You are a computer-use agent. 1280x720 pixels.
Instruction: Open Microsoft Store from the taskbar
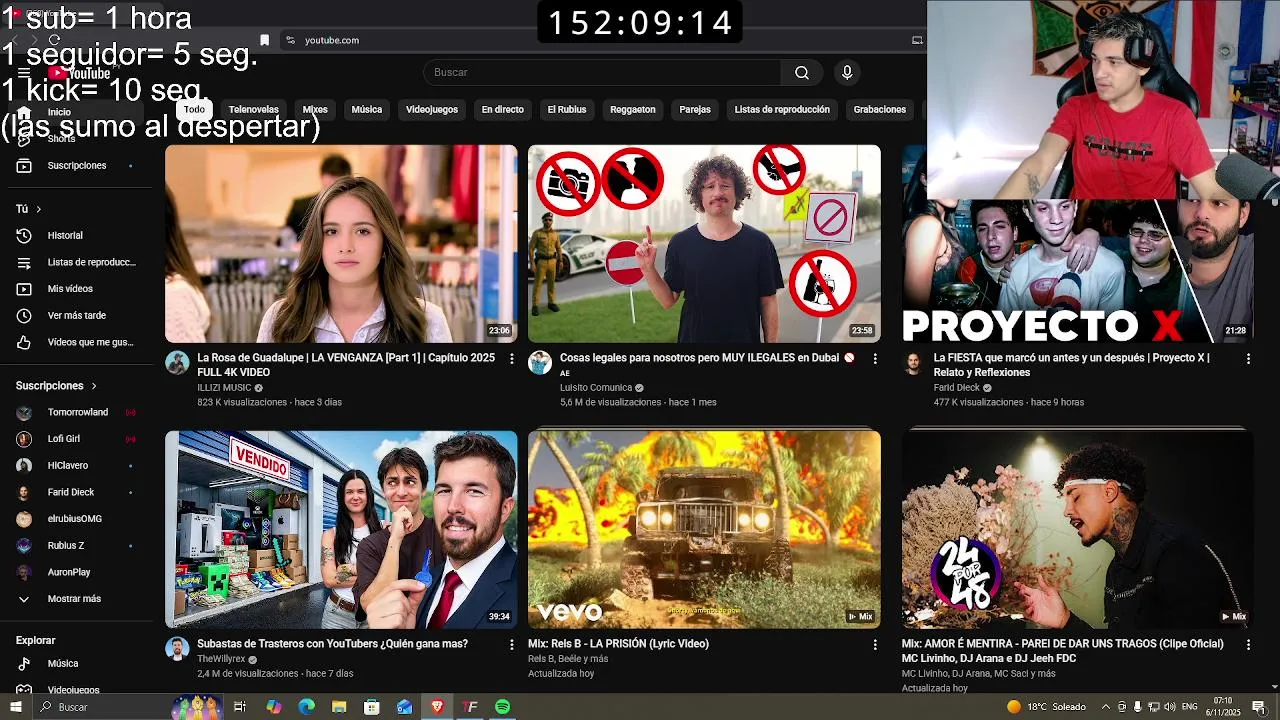pos(372,707)
